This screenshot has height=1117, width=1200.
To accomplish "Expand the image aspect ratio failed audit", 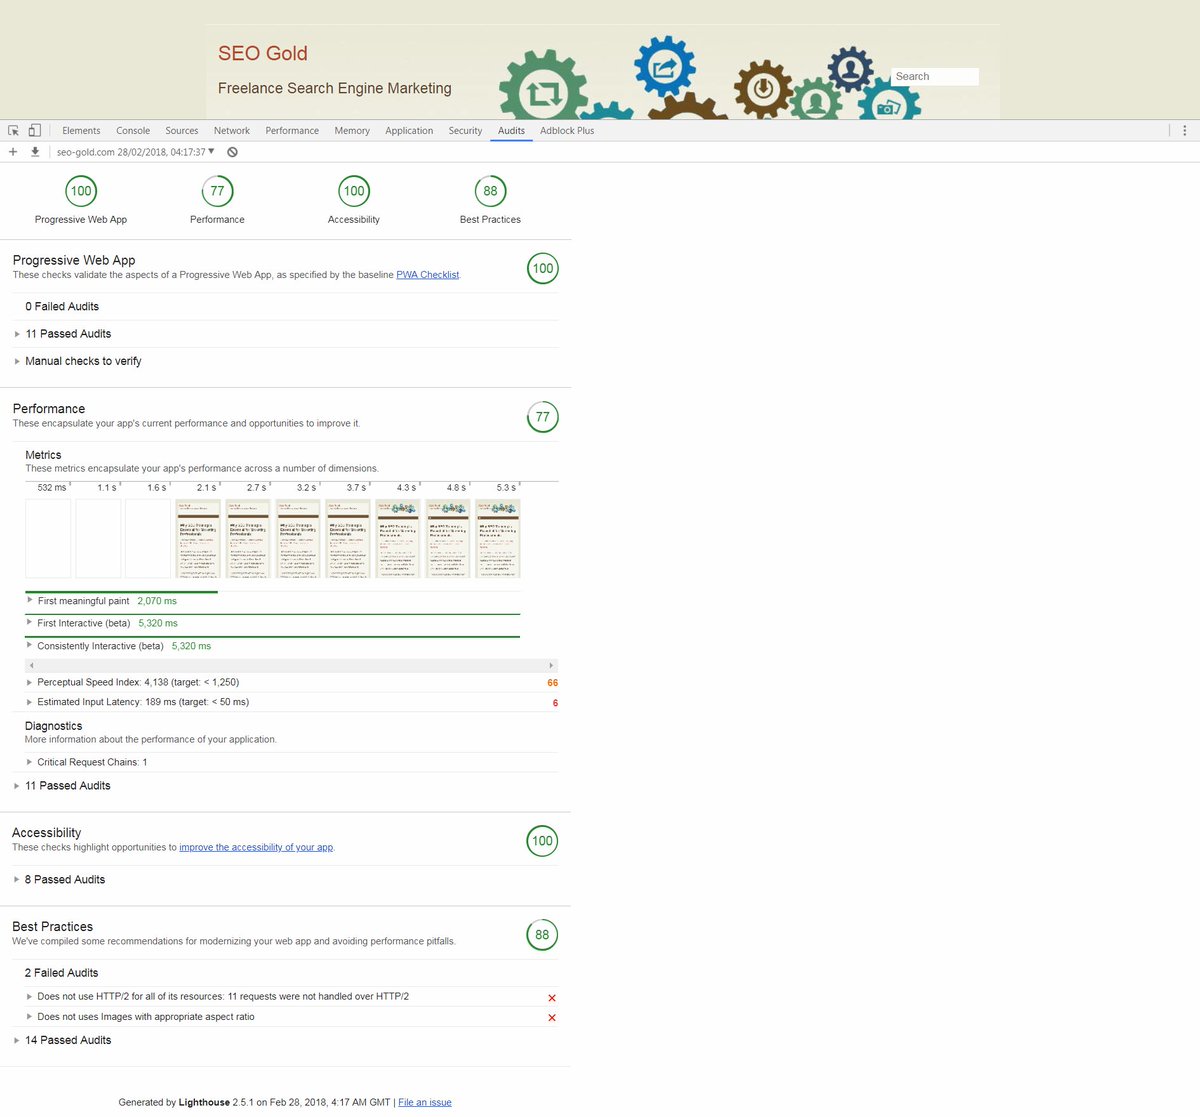I will pos(291,1017).
